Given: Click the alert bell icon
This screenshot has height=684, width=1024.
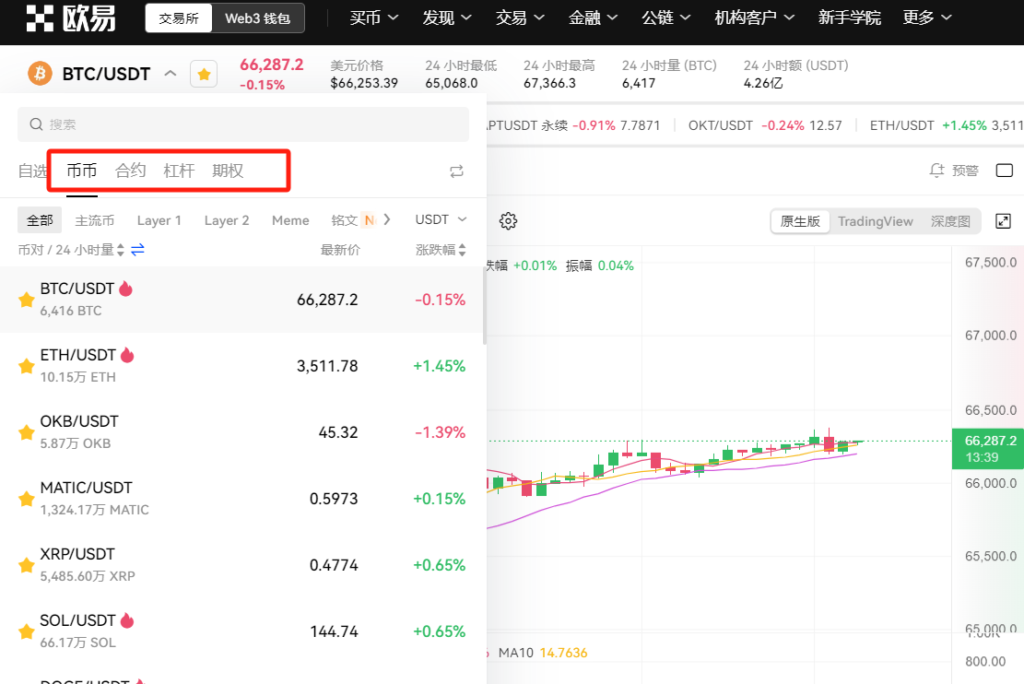Looking at the screenshot, I should pyautogui.click(x=936, y=171).
